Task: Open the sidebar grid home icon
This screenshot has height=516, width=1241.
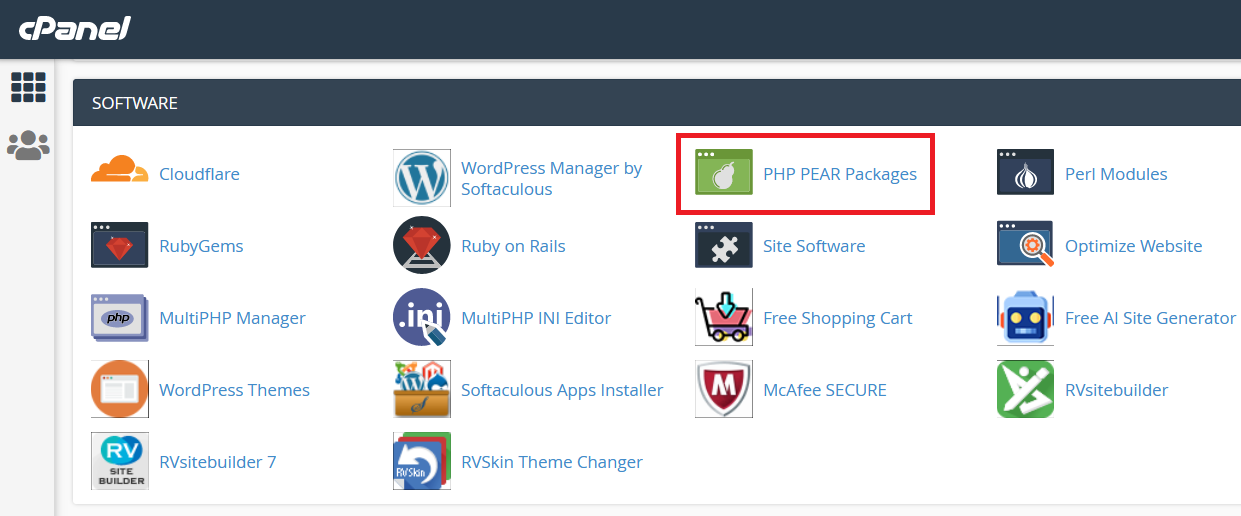Action: 28,87
